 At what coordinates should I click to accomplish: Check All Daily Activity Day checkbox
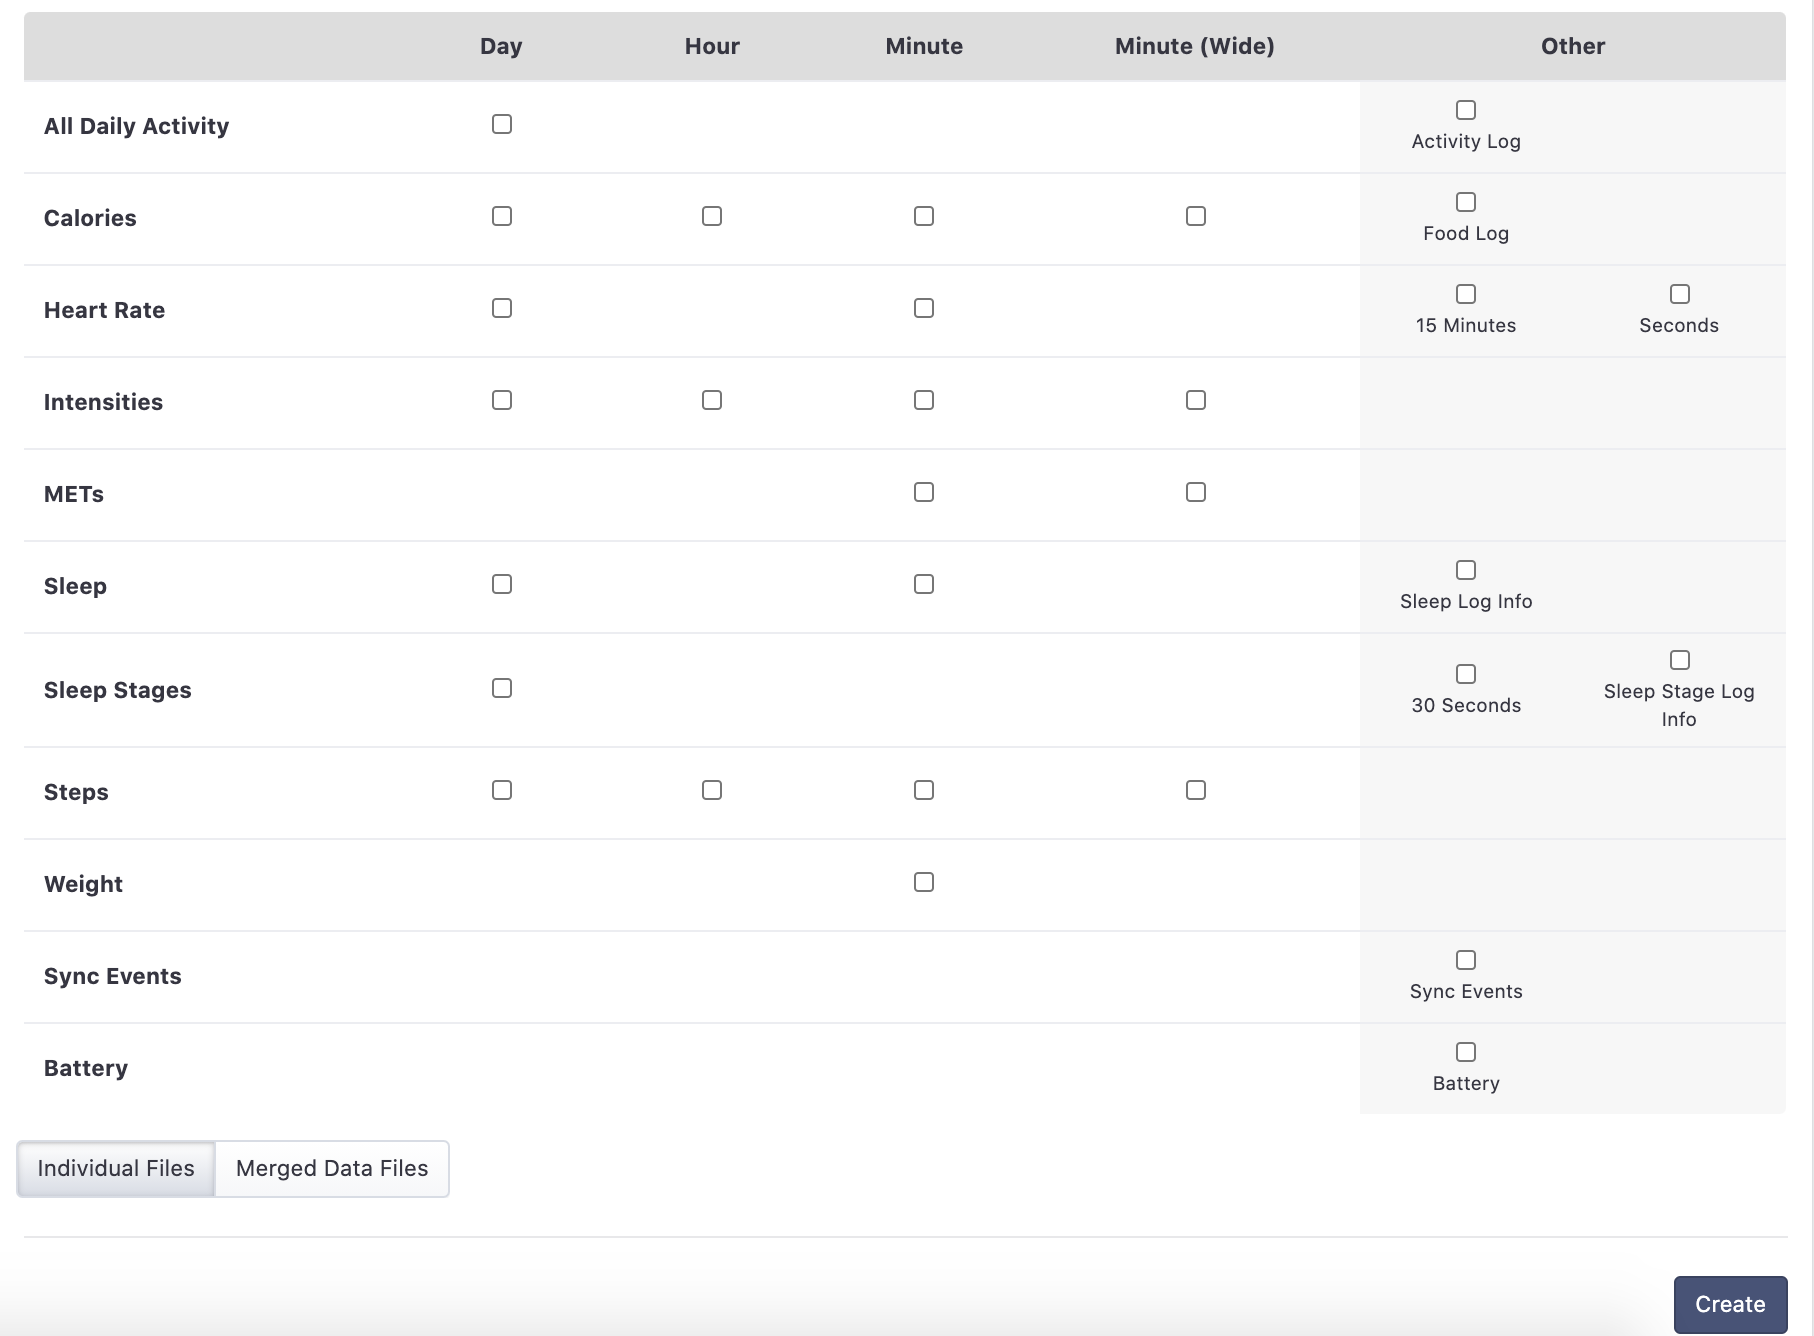(502, 124)
